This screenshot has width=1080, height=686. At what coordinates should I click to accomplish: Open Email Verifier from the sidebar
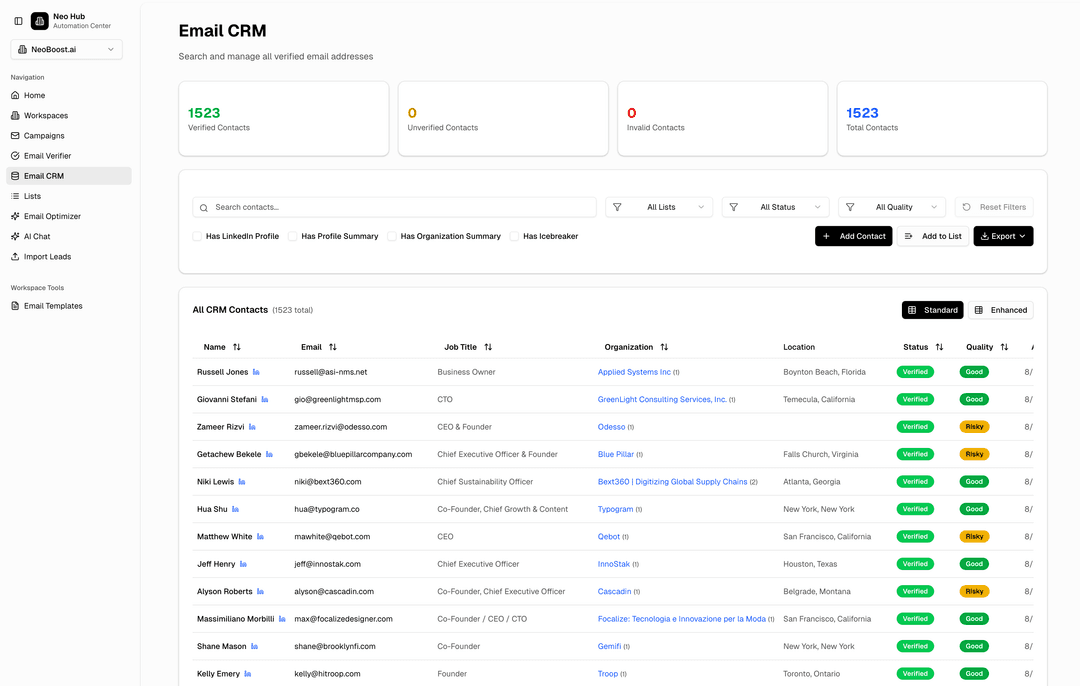coord(47,155)
